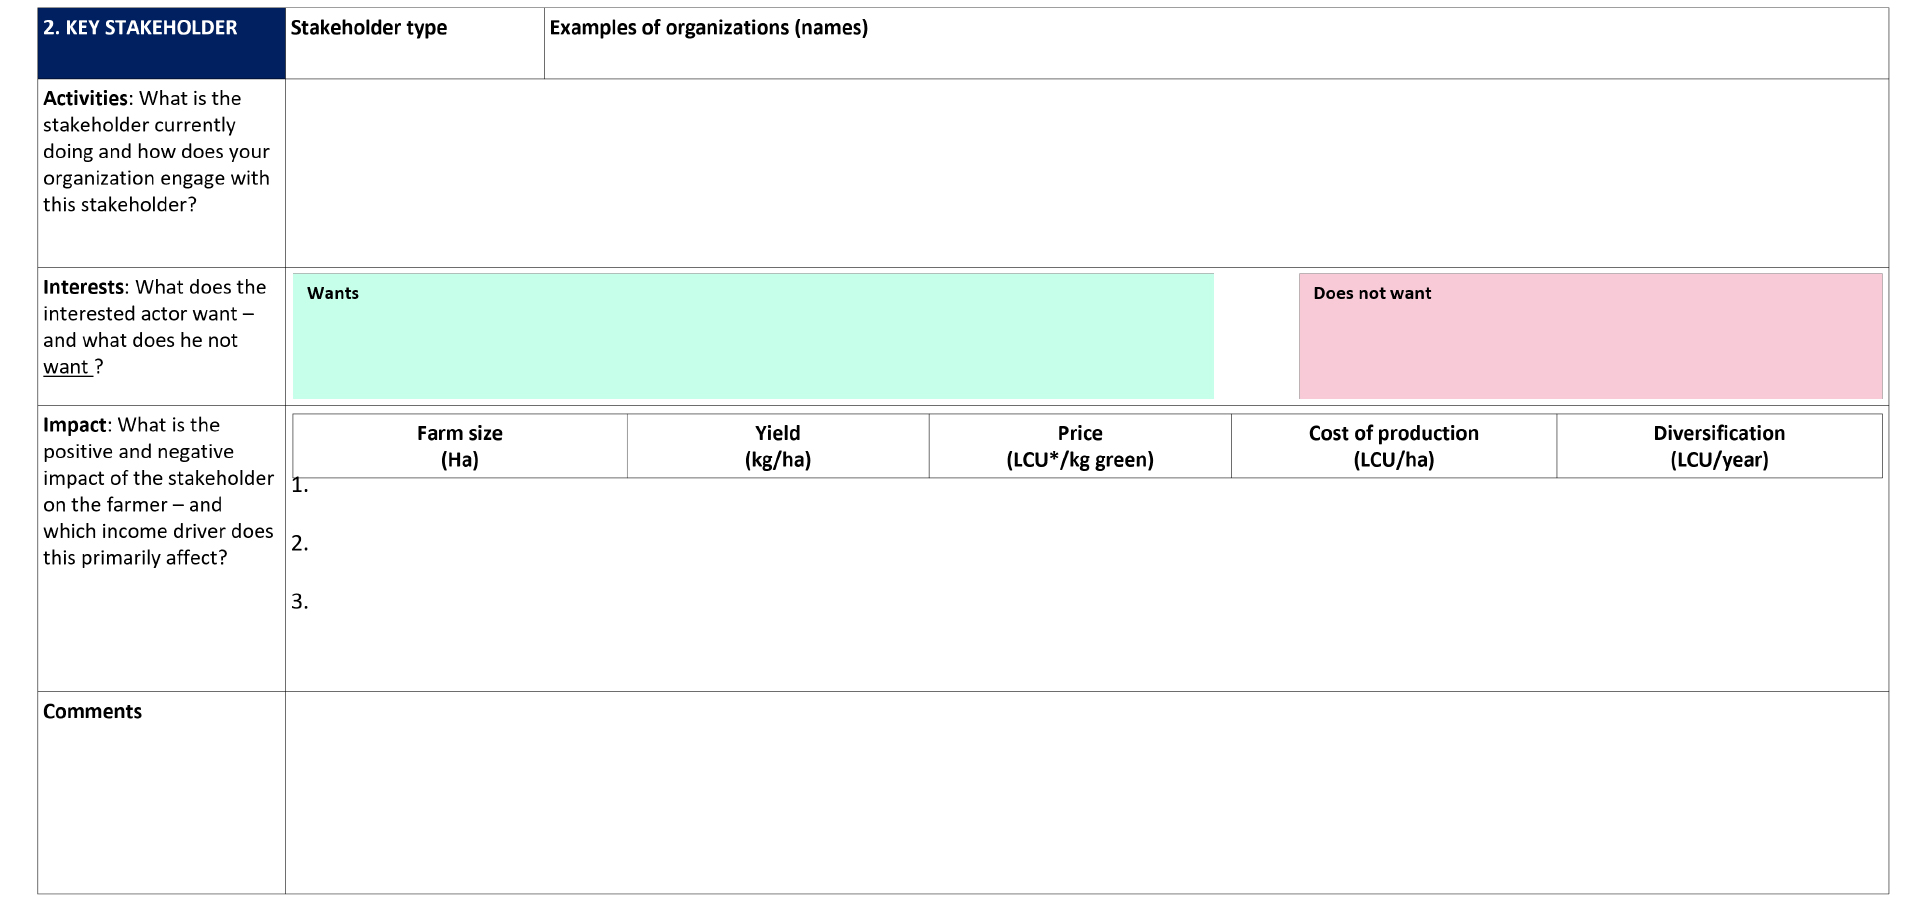Select the Yield (kg/ha) column header

point(778,446)
